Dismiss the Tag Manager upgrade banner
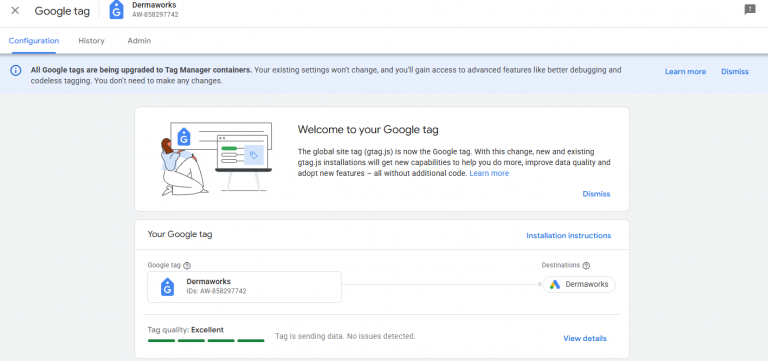The width and height of the screenshot is (768, 361). pyautogui.click(x=735, y=72)
